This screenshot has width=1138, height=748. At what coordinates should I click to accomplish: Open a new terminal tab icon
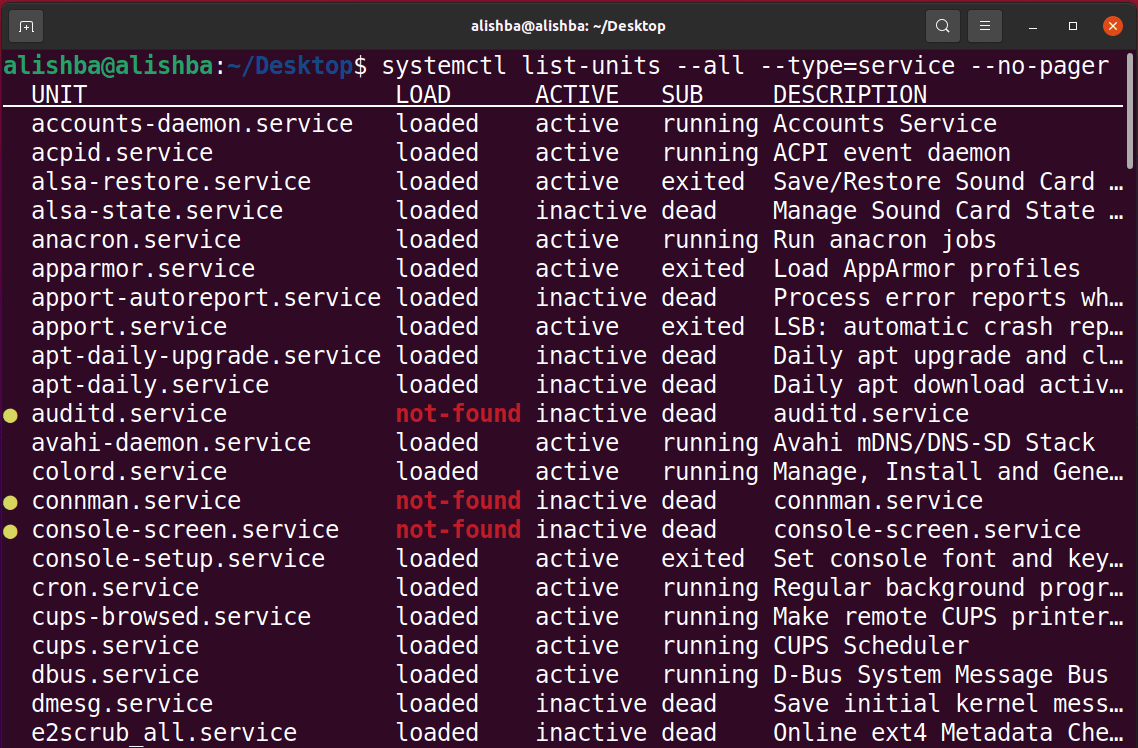26,26
